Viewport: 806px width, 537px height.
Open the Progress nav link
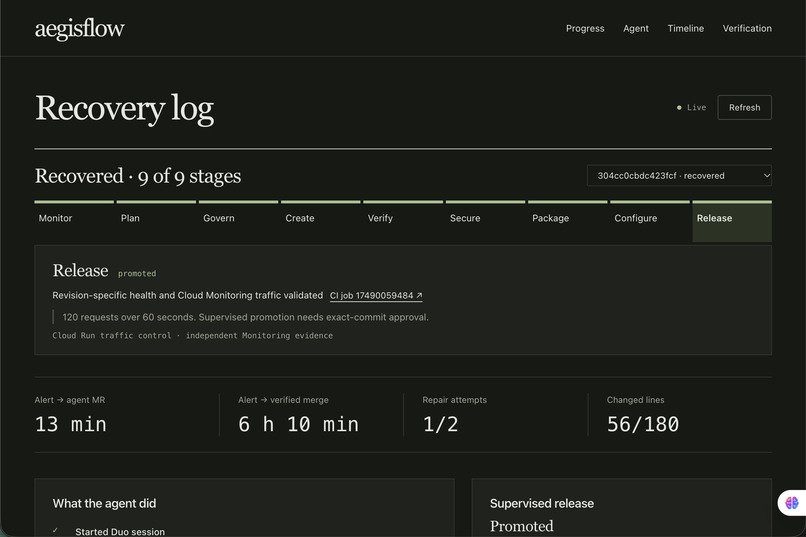[x=585, y=29]
